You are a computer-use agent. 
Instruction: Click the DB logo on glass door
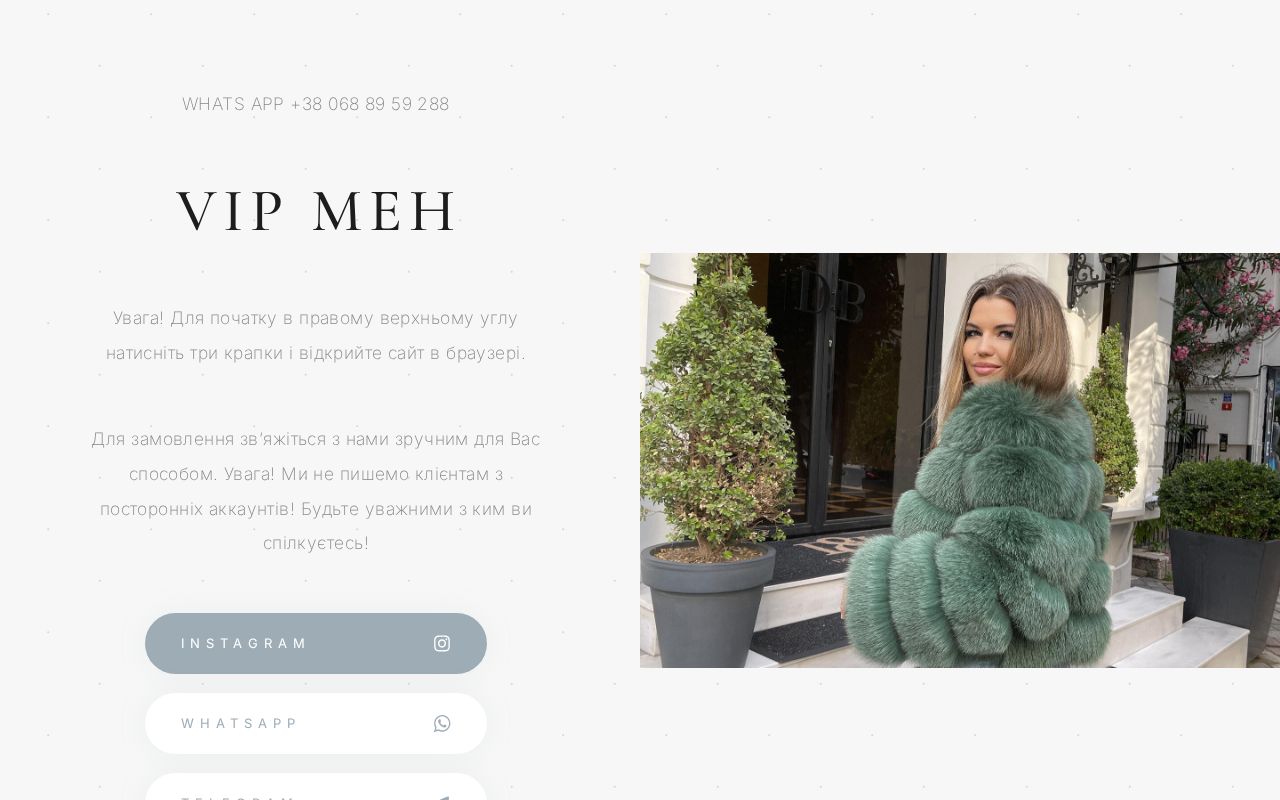tap(833, 296)
